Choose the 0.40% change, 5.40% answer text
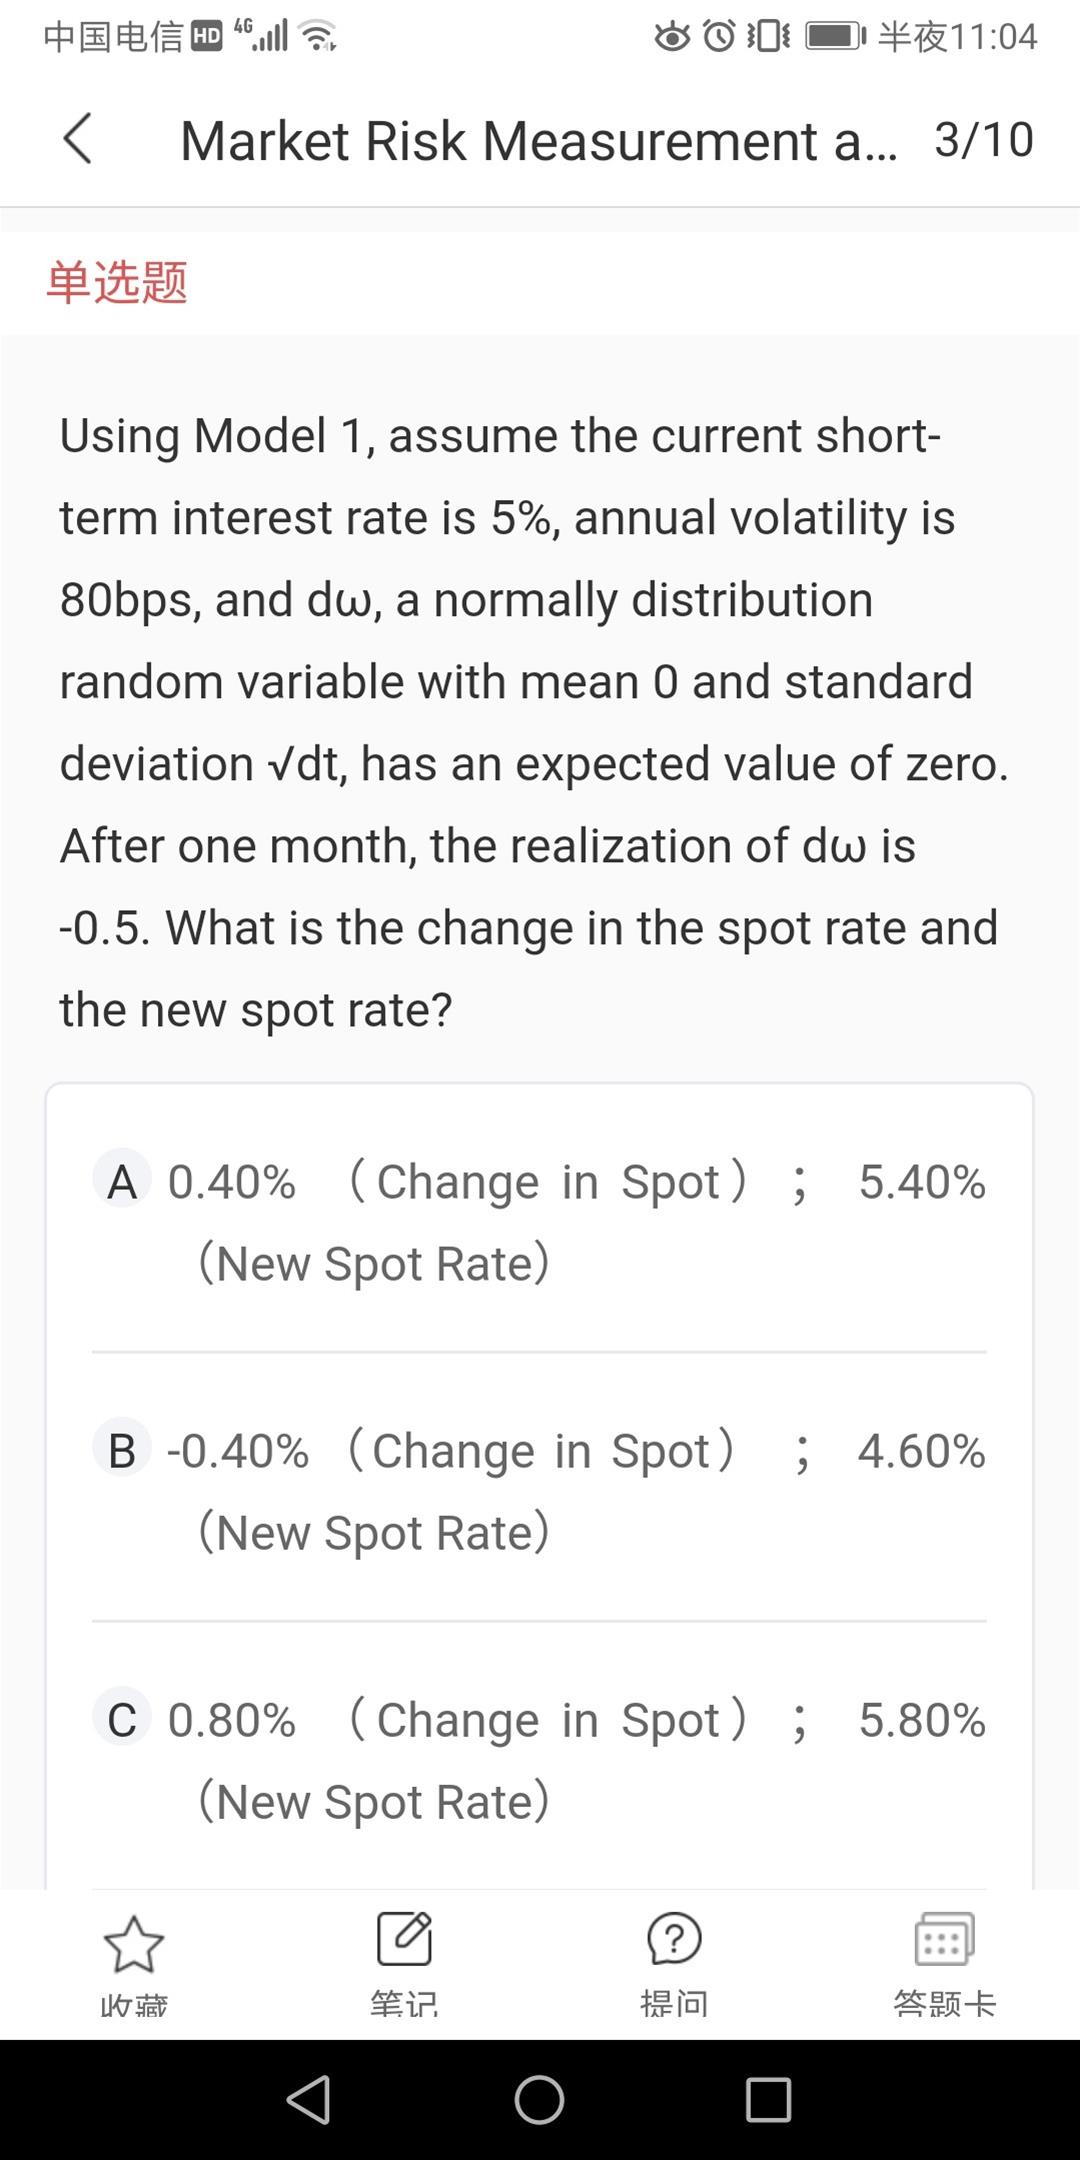The height and width of the screenshot is (2160, 1080). [576, 1222]
